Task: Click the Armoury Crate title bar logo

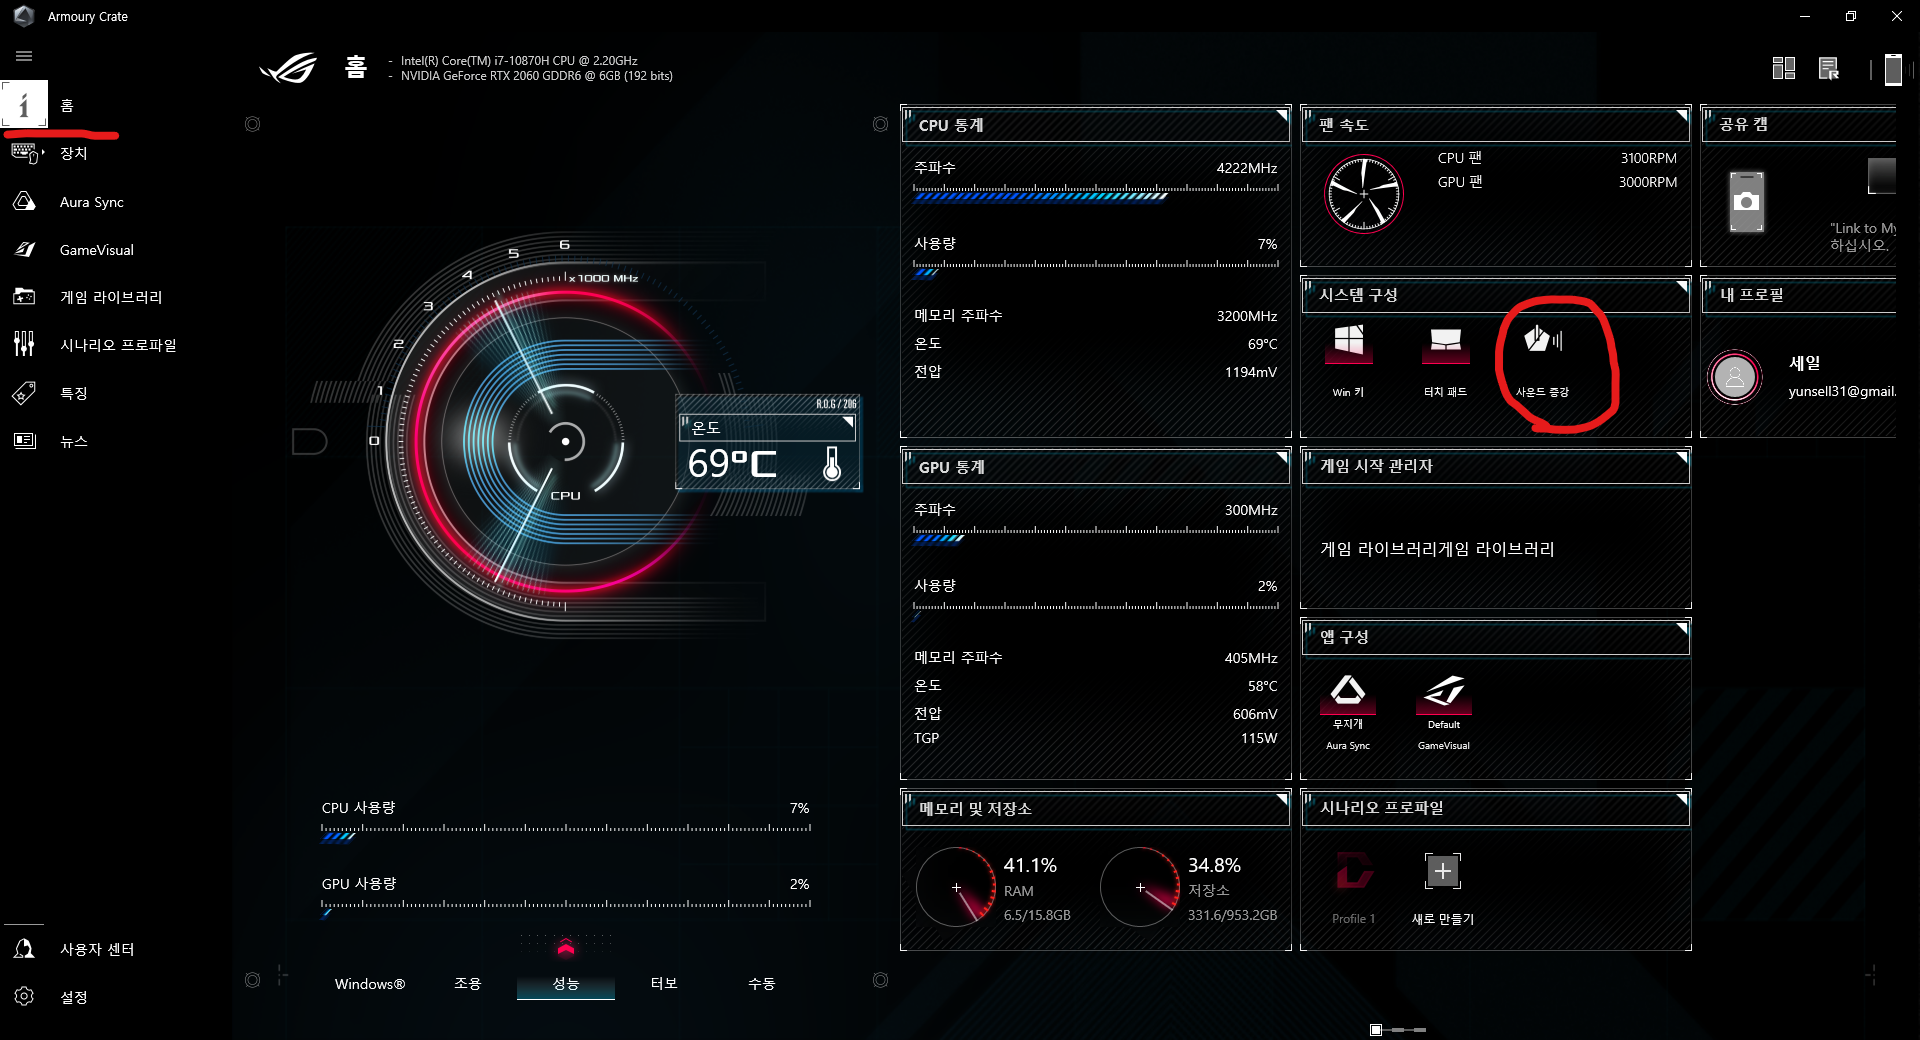Action: click(24, 16)
